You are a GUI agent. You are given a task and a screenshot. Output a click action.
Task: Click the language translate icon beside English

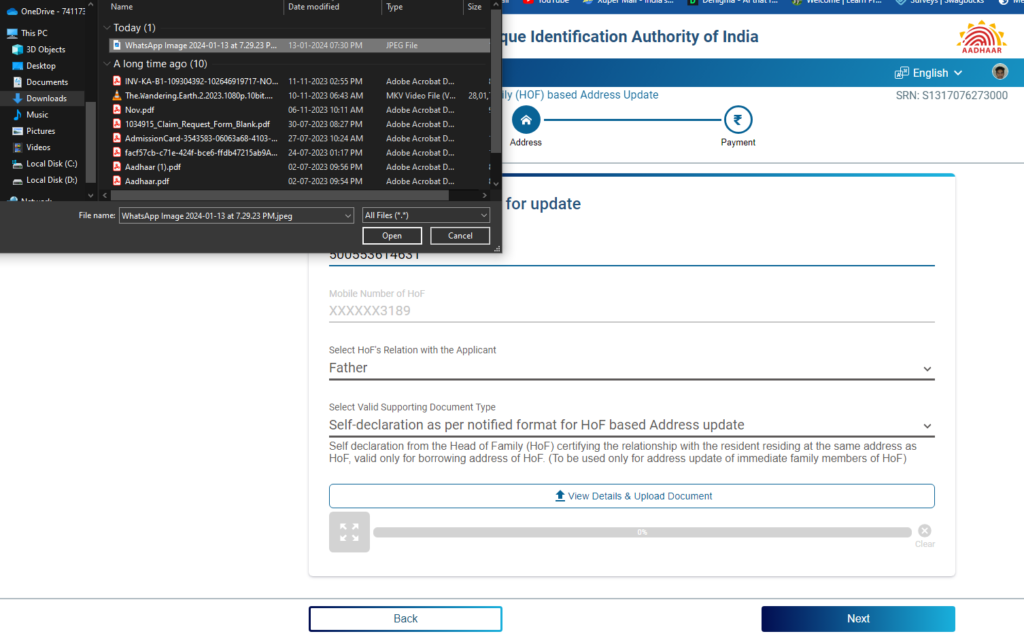901,72
